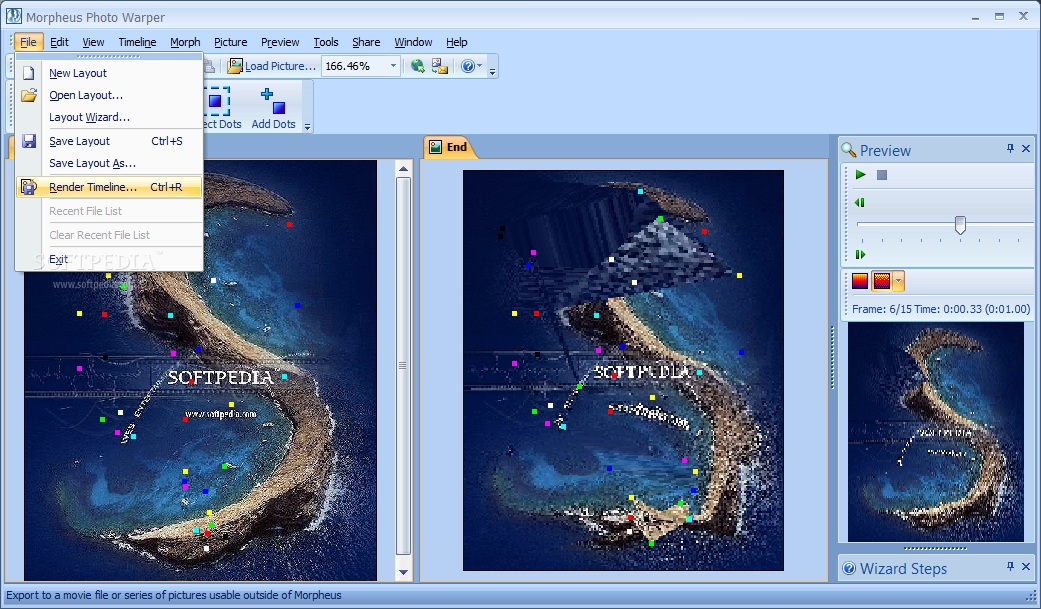1041x609 pixels.
Task: Choose New Layout from File menu
Action: click(x=109, y=73)
